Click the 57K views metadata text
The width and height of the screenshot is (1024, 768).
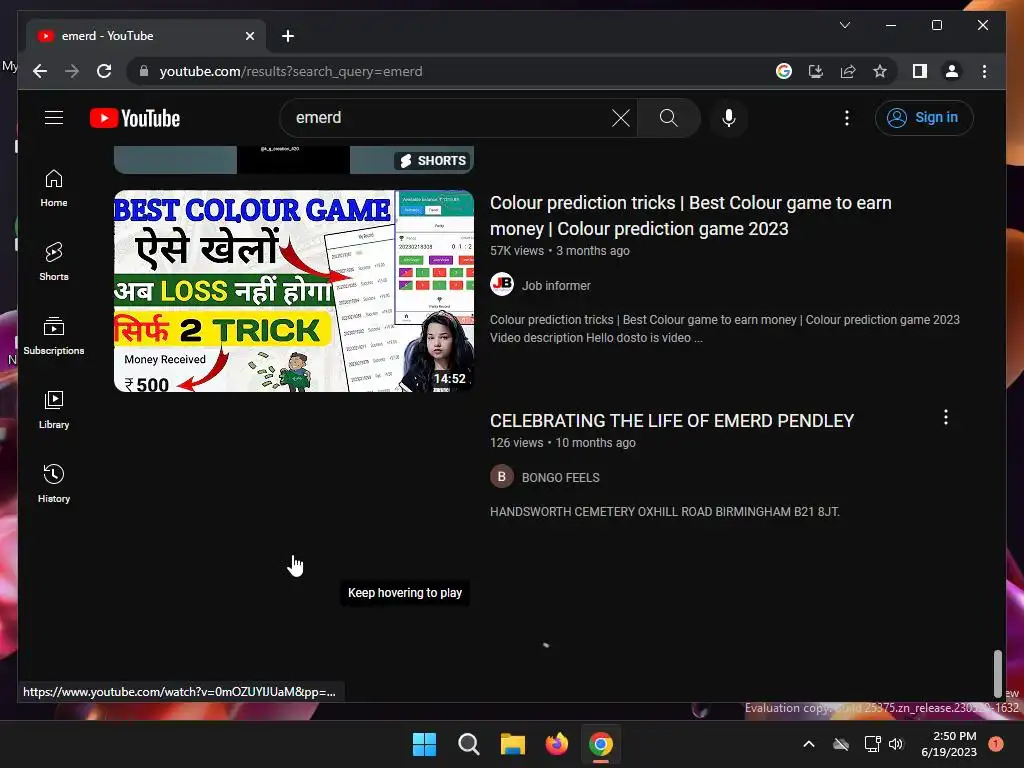click(x=517, y=251)
